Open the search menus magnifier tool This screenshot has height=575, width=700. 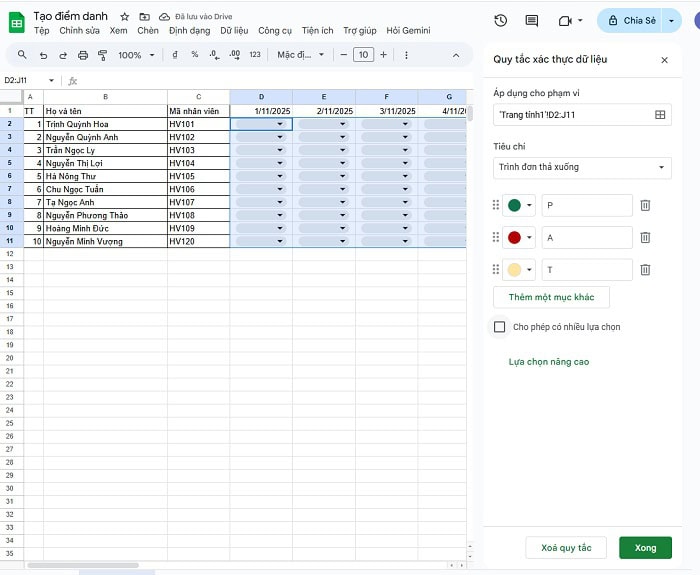coord(22,55)
